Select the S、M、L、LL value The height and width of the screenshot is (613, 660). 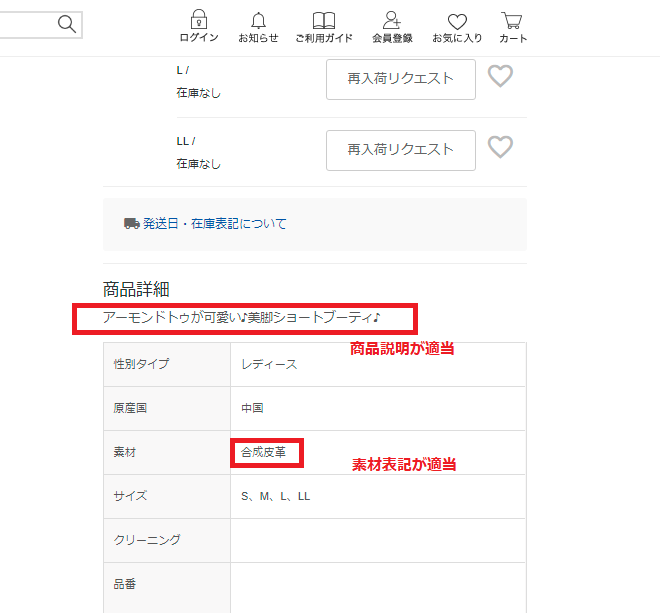click(275, 496)
